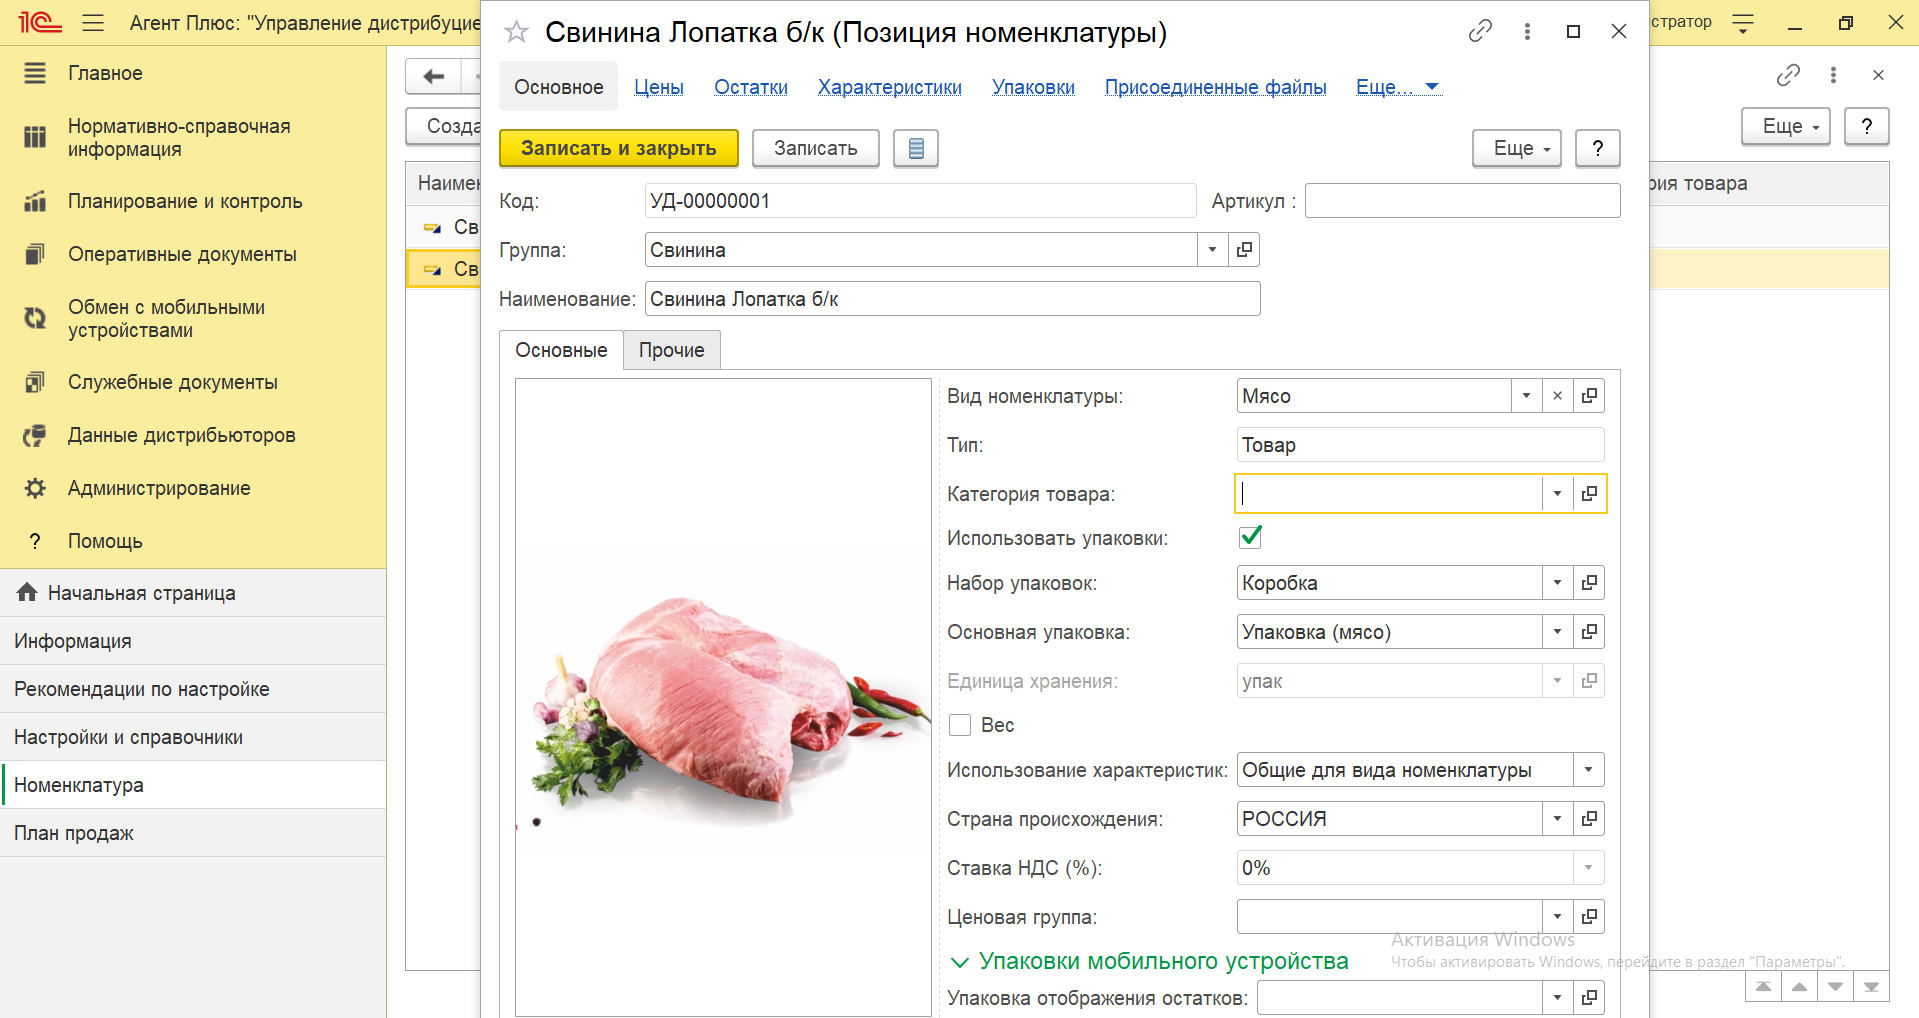Open Категория товара value form
The height and width of the screenshot is (1018, 1919).
[x=1589, y=494]
